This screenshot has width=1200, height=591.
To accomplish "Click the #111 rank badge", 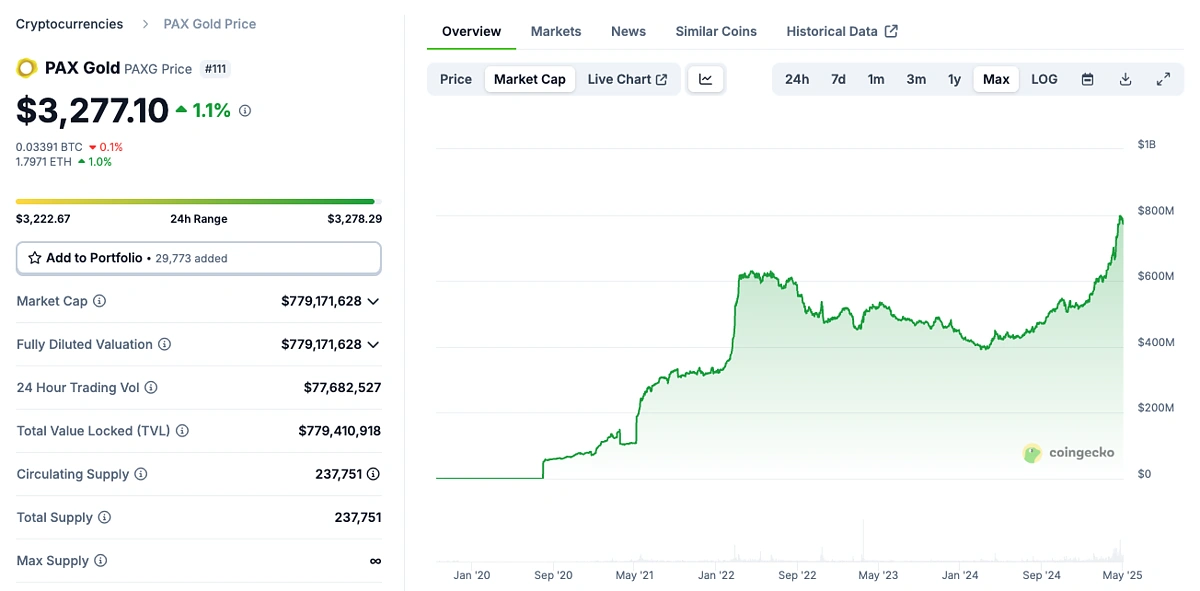I will [216, 69].
